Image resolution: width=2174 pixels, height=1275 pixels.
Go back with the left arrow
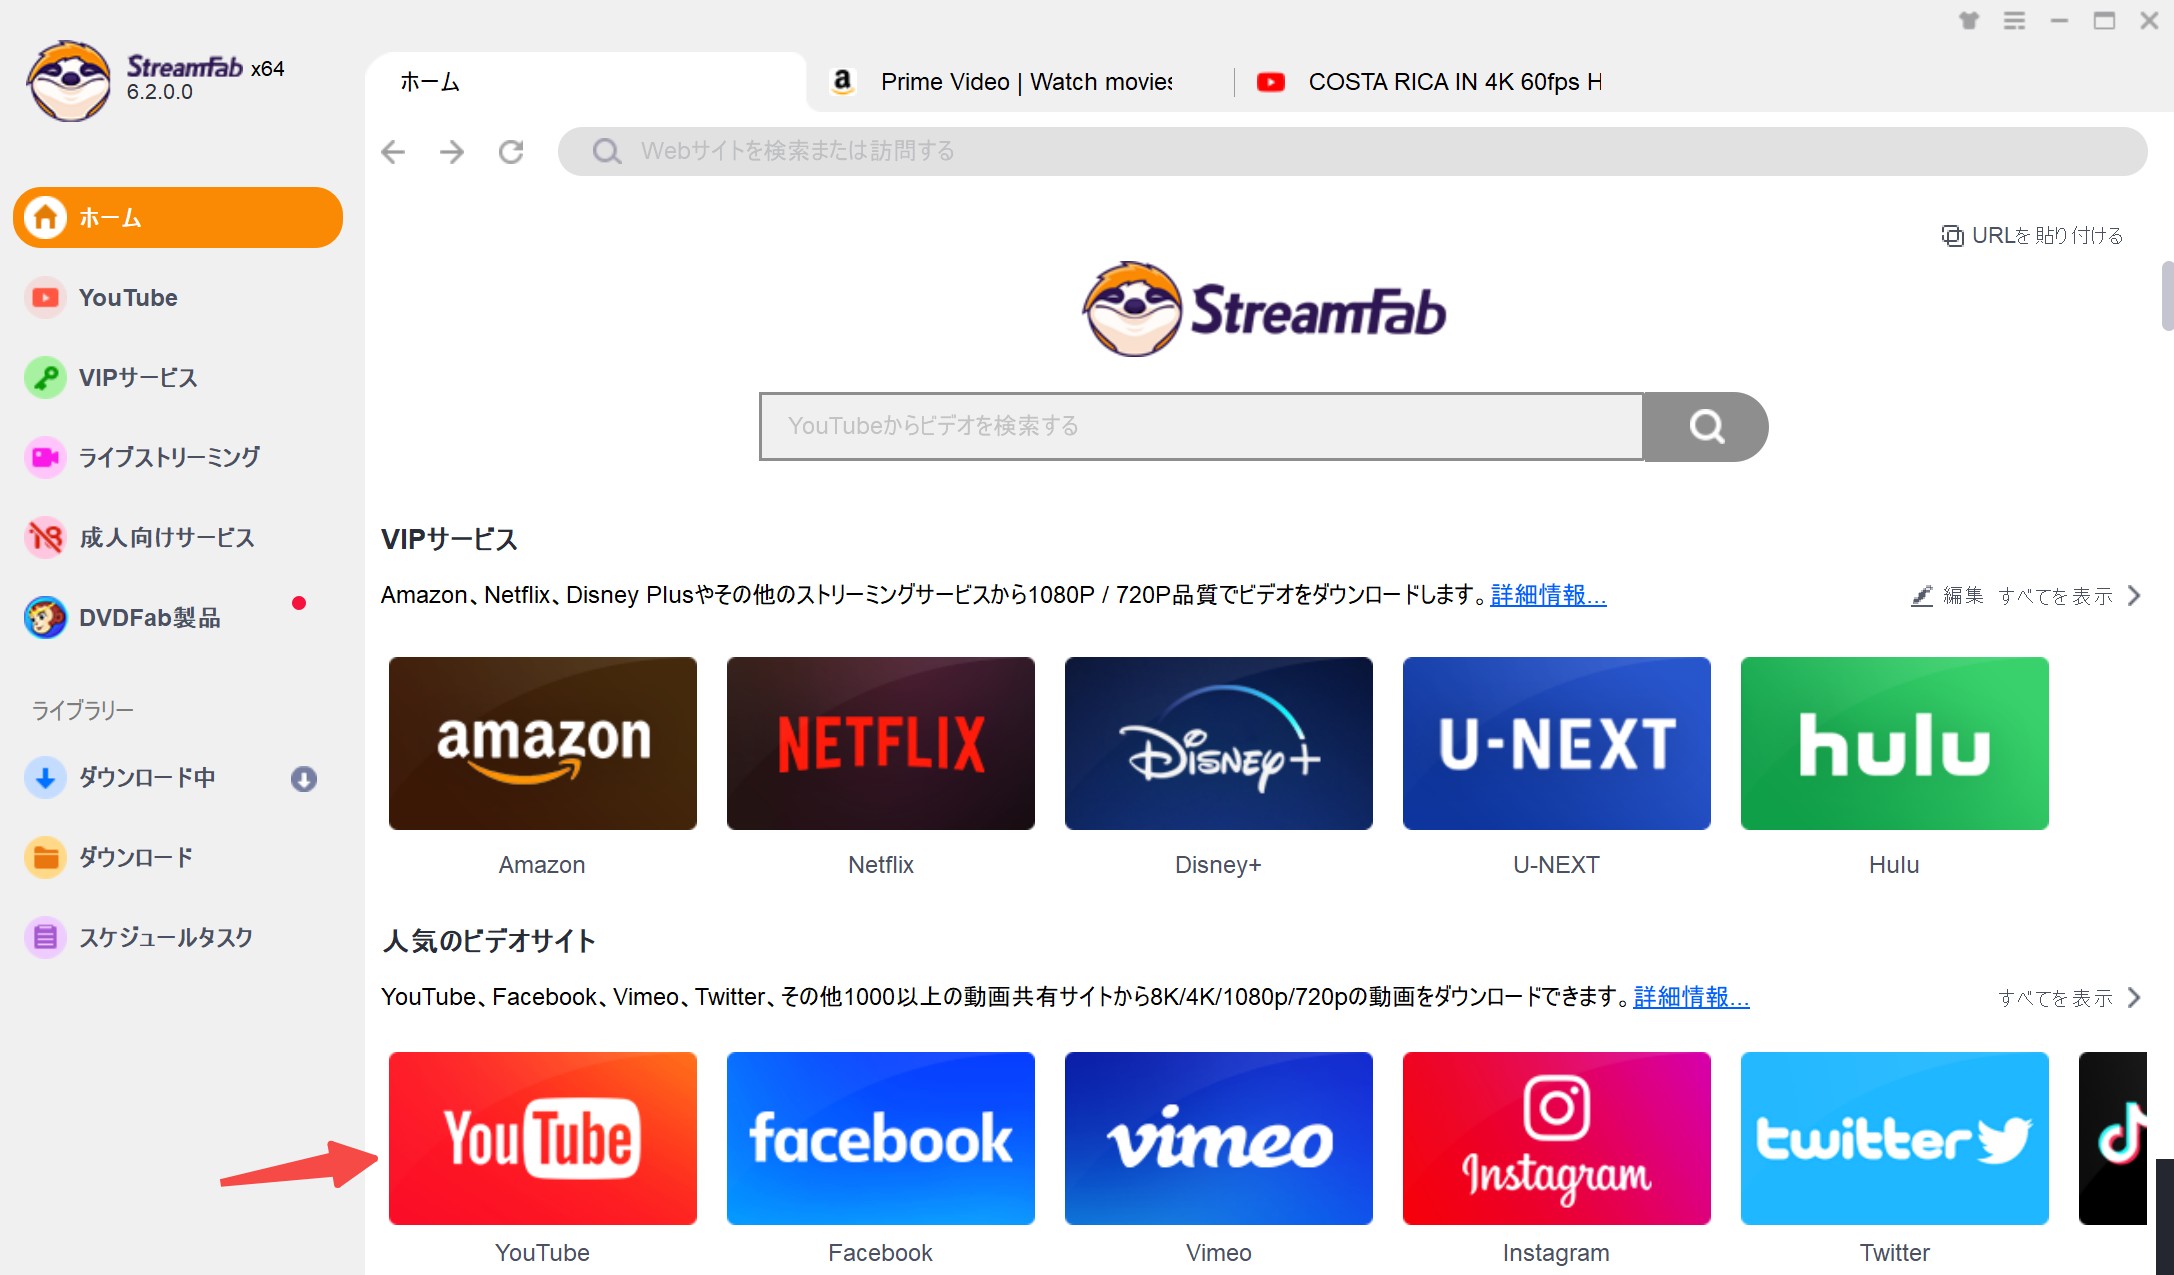click(x=394, y=151)
